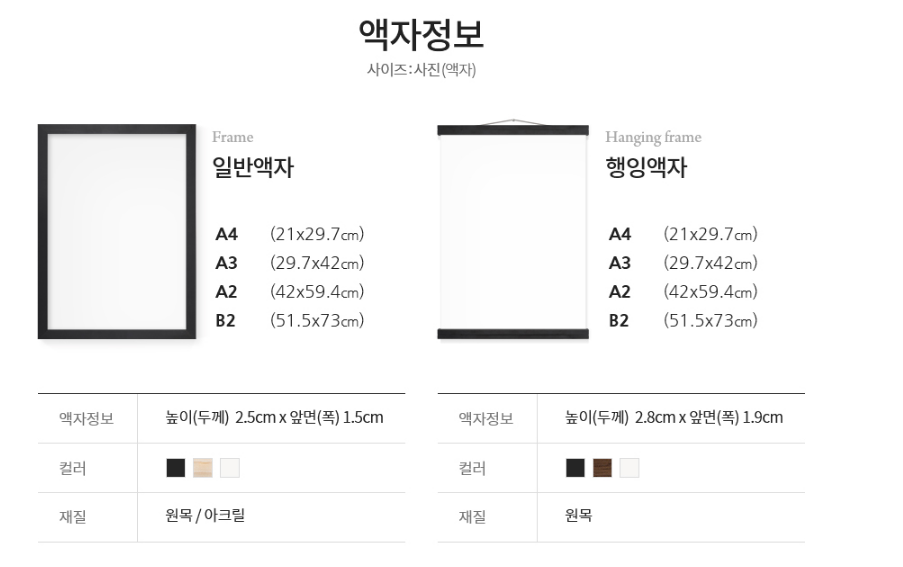
Task: Pick the black swatch for 행잉액자
Action: (575, 468)
